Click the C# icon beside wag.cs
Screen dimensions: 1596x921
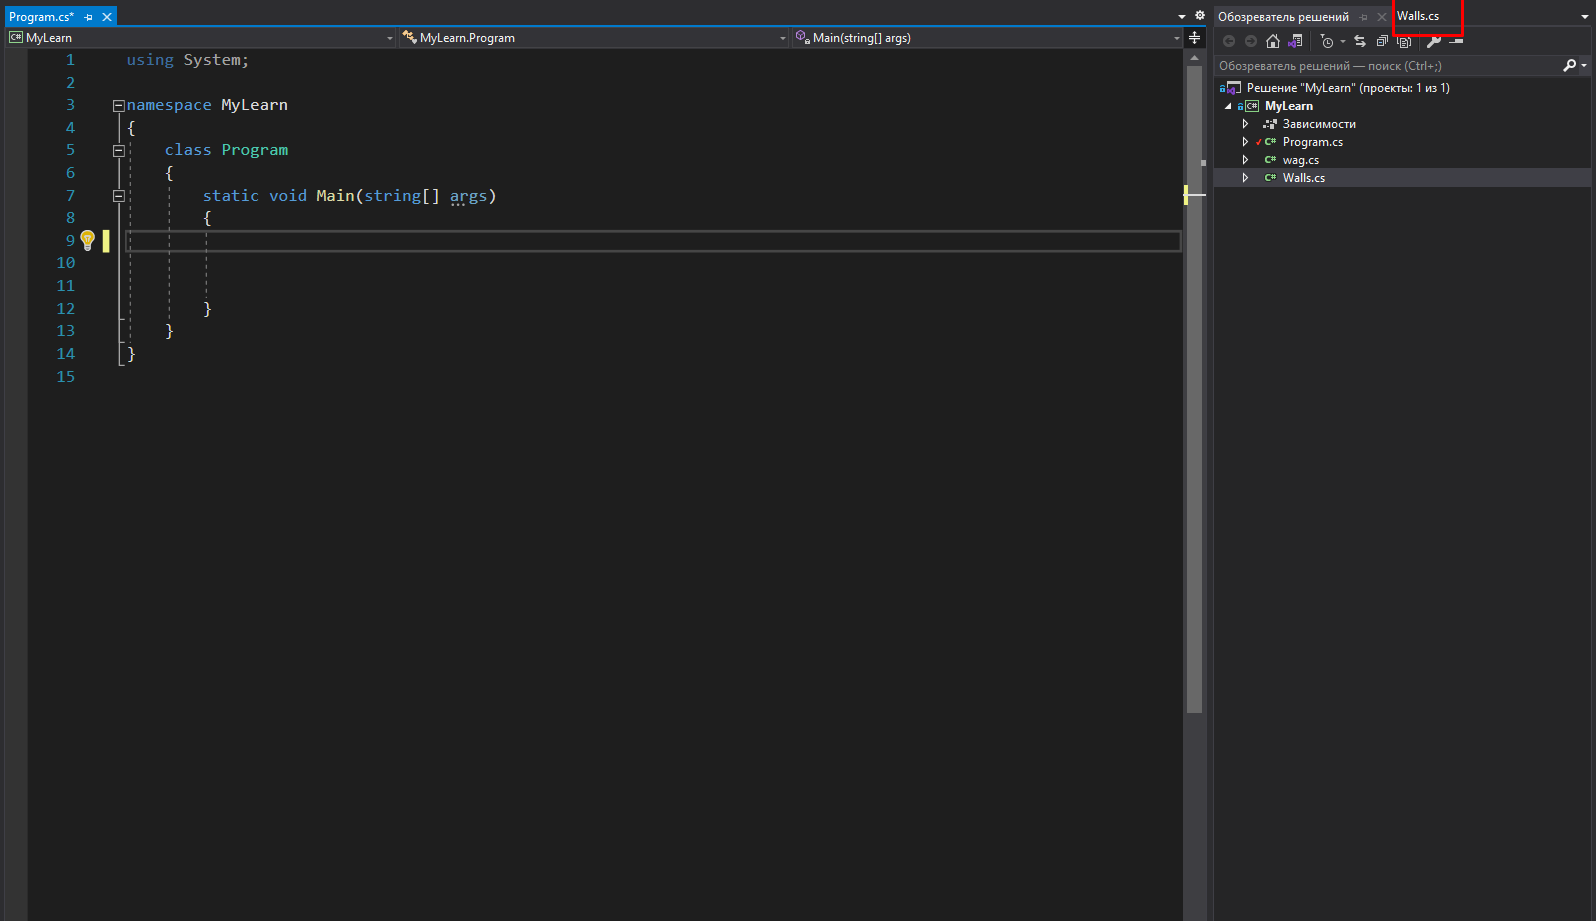tap(1270, 160)
